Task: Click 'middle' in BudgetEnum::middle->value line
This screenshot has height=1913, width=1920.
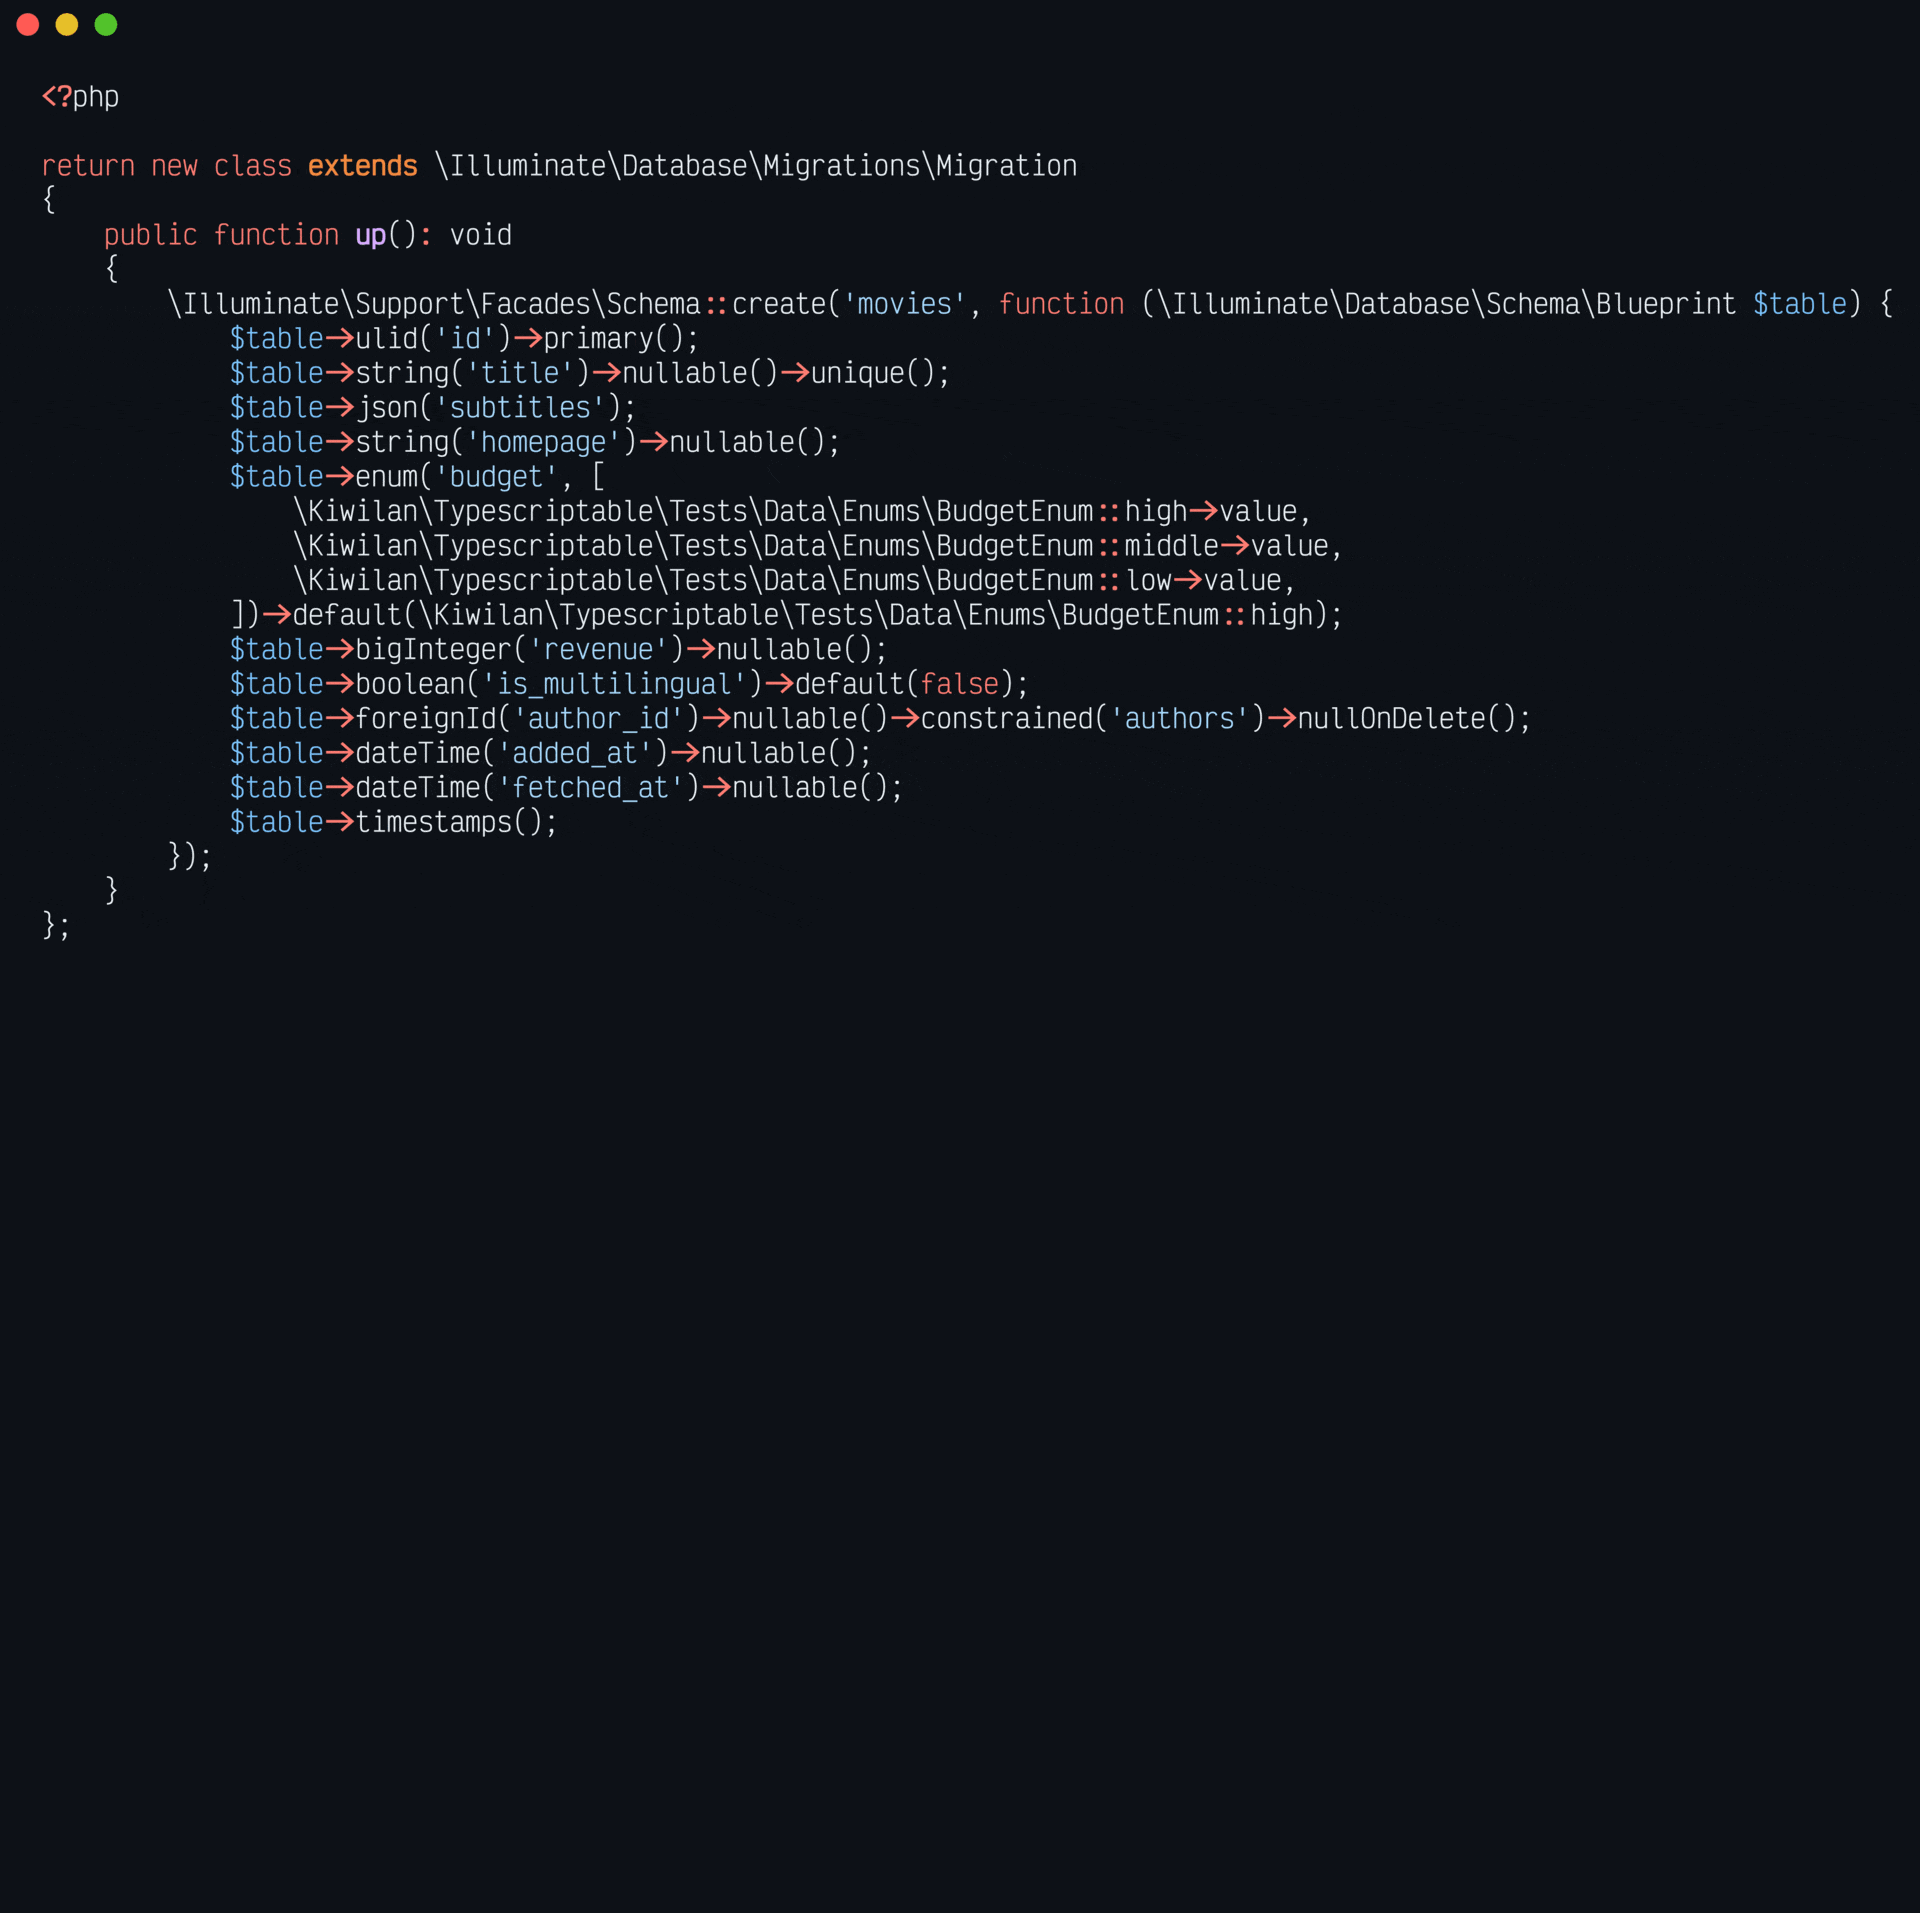Action: pyautogui.click(x=1171, y=546)
